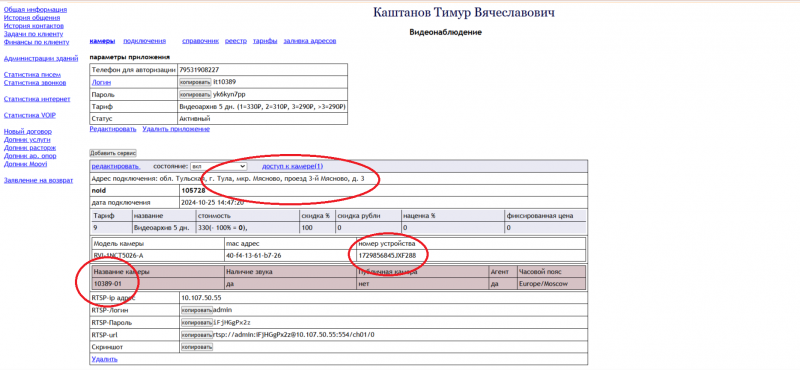Copy the RTSP-Пароль value
The image size is (800, 370).
[197, 323]
